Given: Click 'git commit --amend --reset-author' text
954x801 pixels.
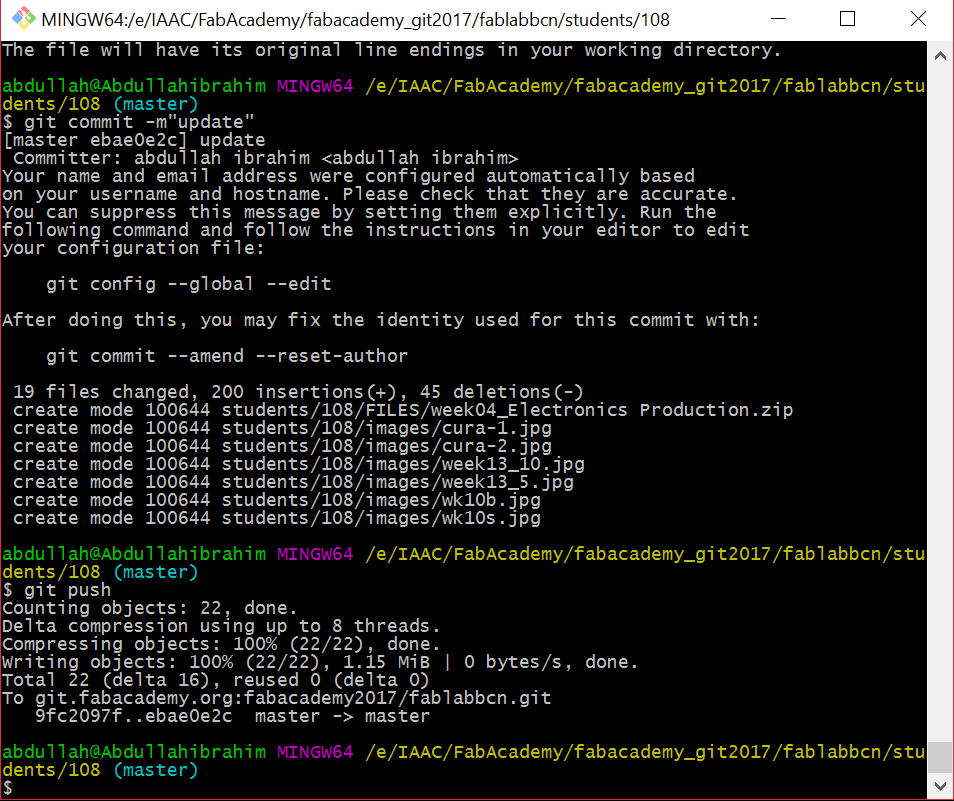Looking at the screenshot, I should tap(227, 356).
